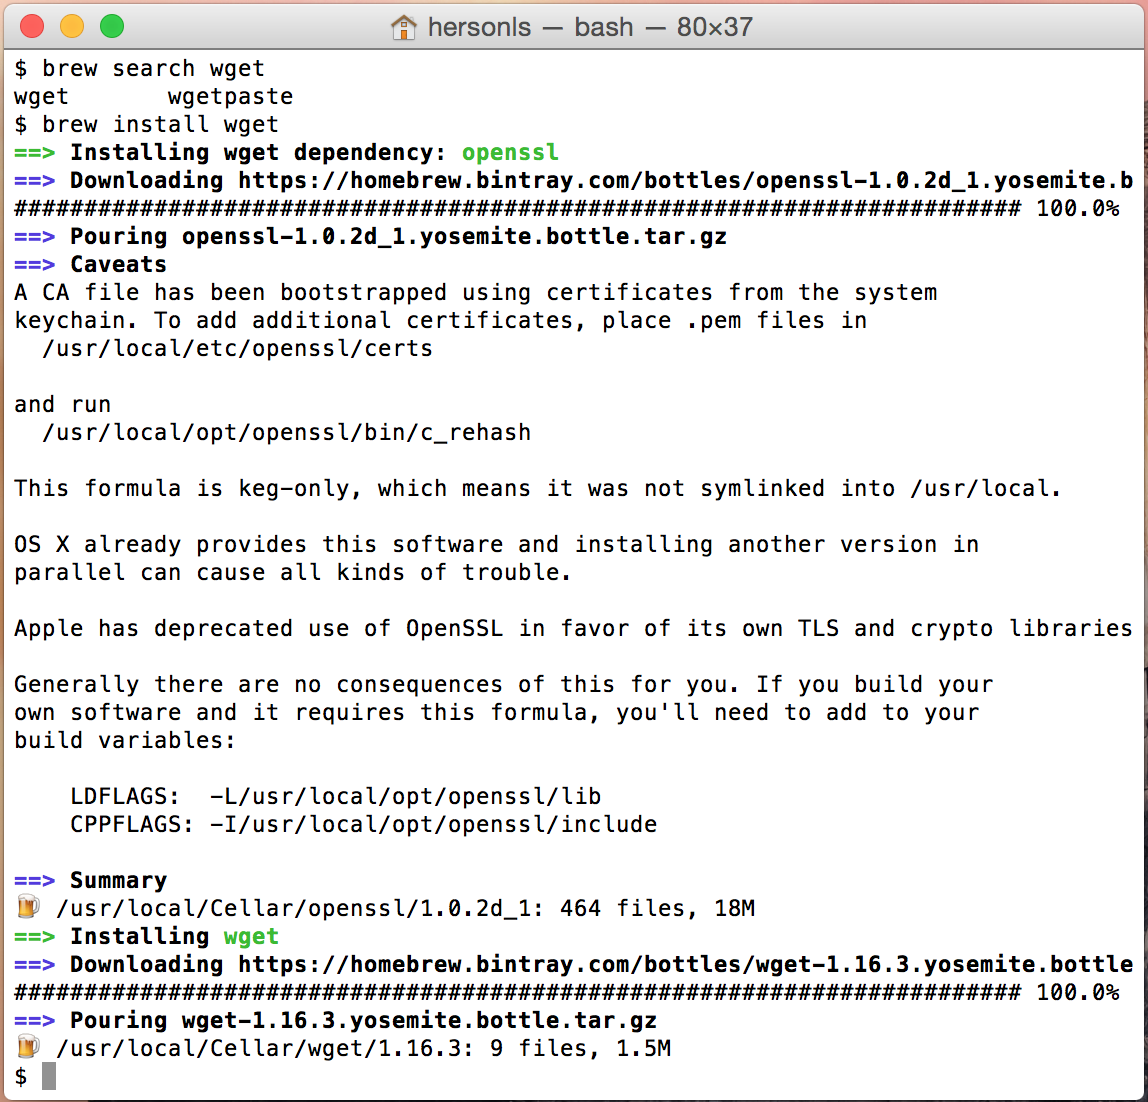The width and height of the screenshot is (1148, 1102).
Task: Click the first 100.0% progress bar for openssl
Action: point(567,209)
